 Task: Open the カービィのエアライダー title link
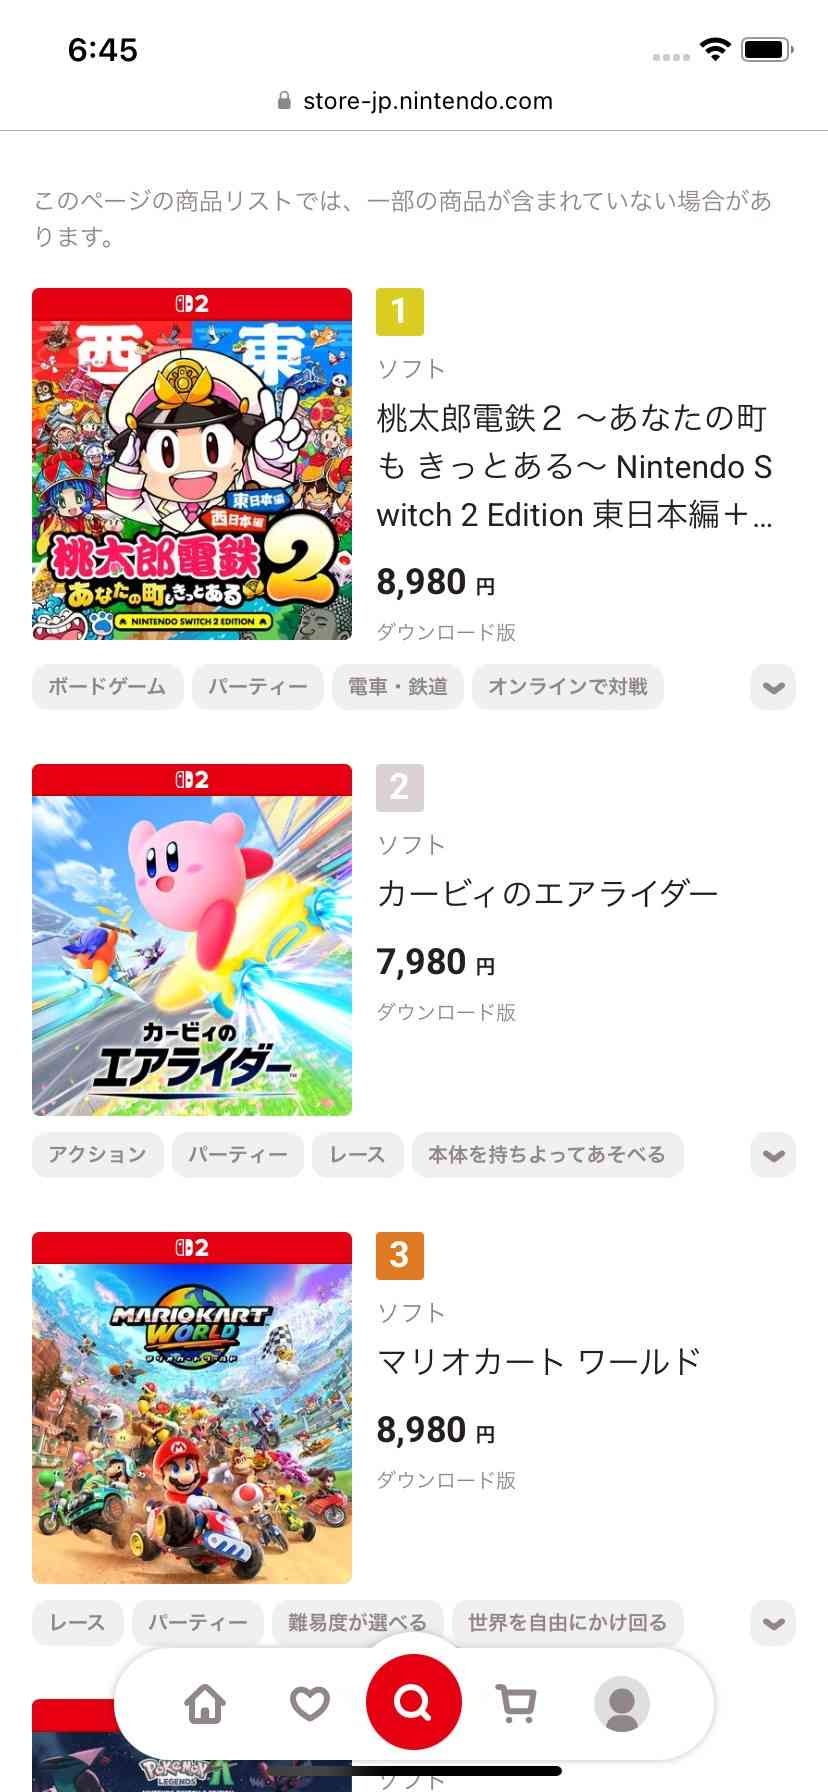(547, 893)
